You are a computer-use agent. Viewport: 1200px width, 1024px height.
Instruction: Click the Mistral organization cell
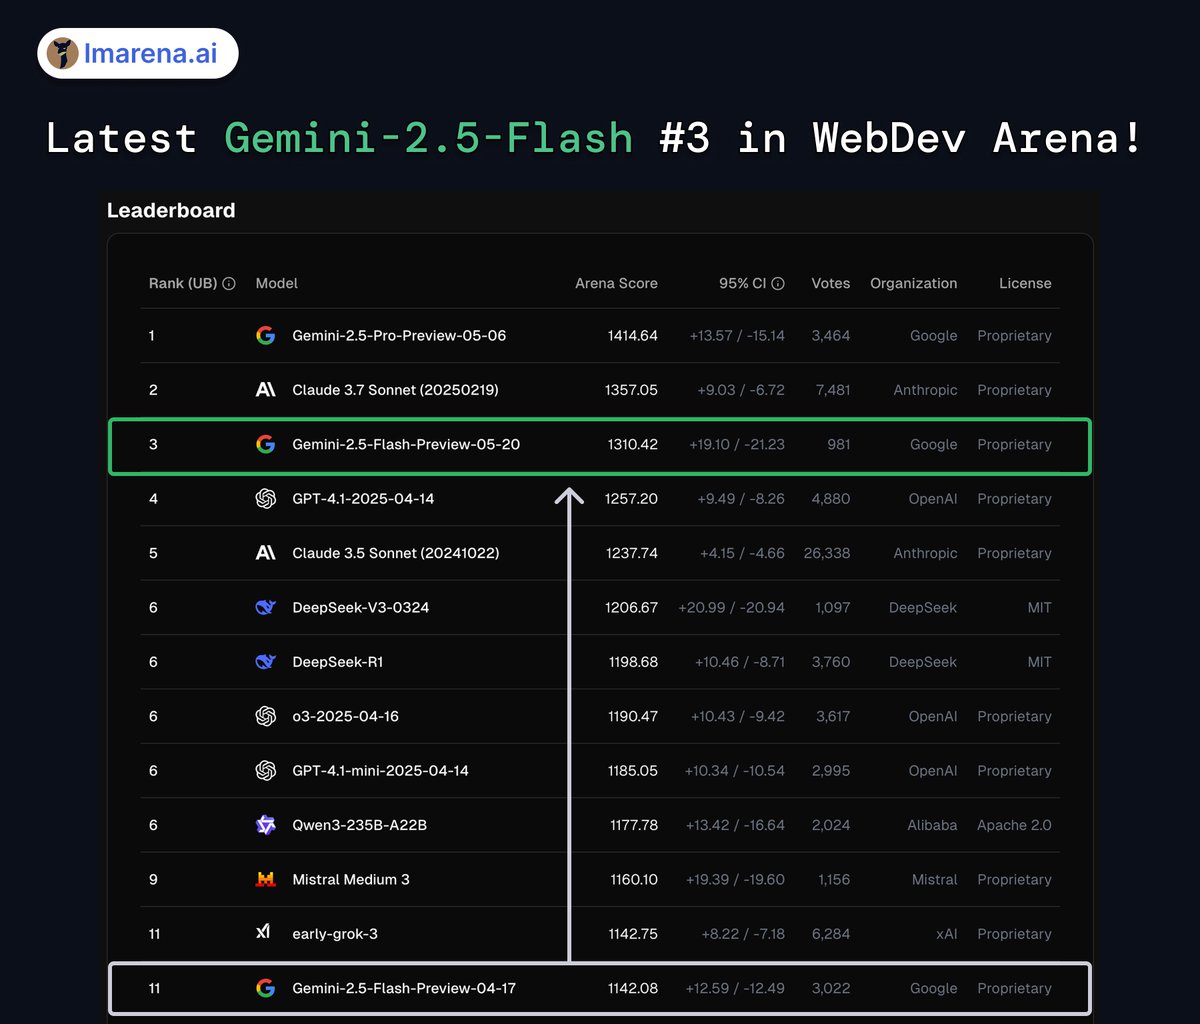click(x=935, y=880)
